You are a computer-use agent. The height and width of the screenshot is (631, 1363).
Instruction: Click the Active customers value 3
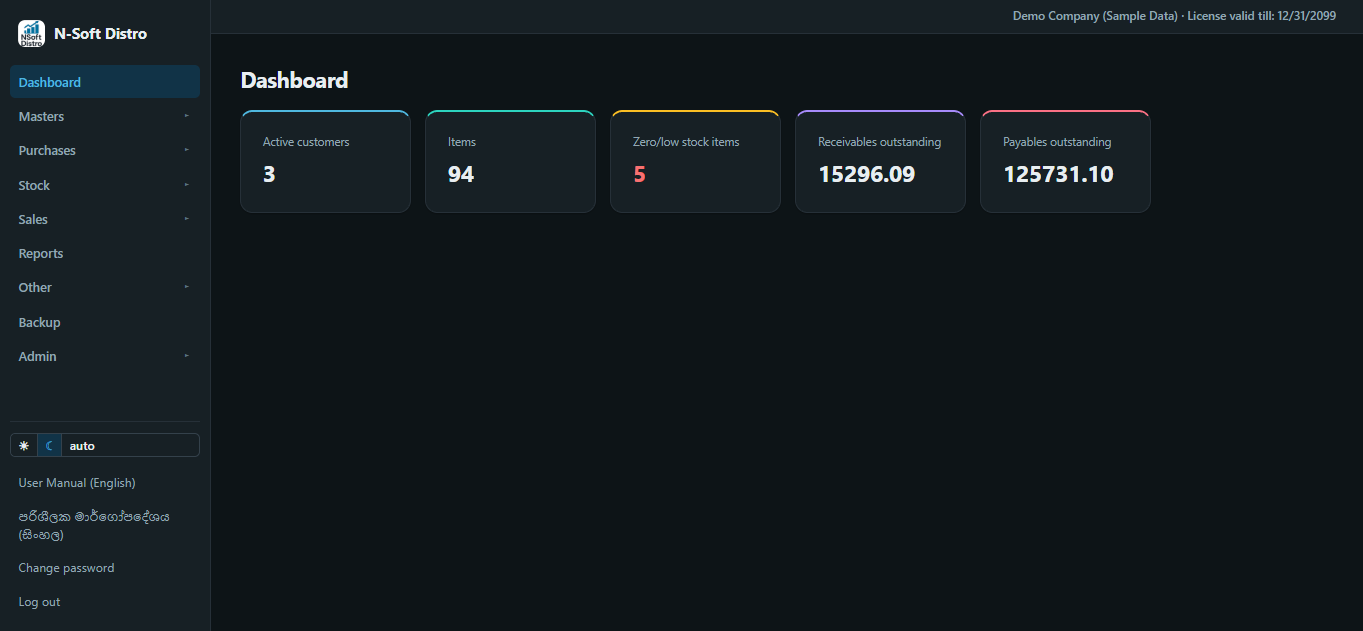pyautogui.click(x=269, y=174)
